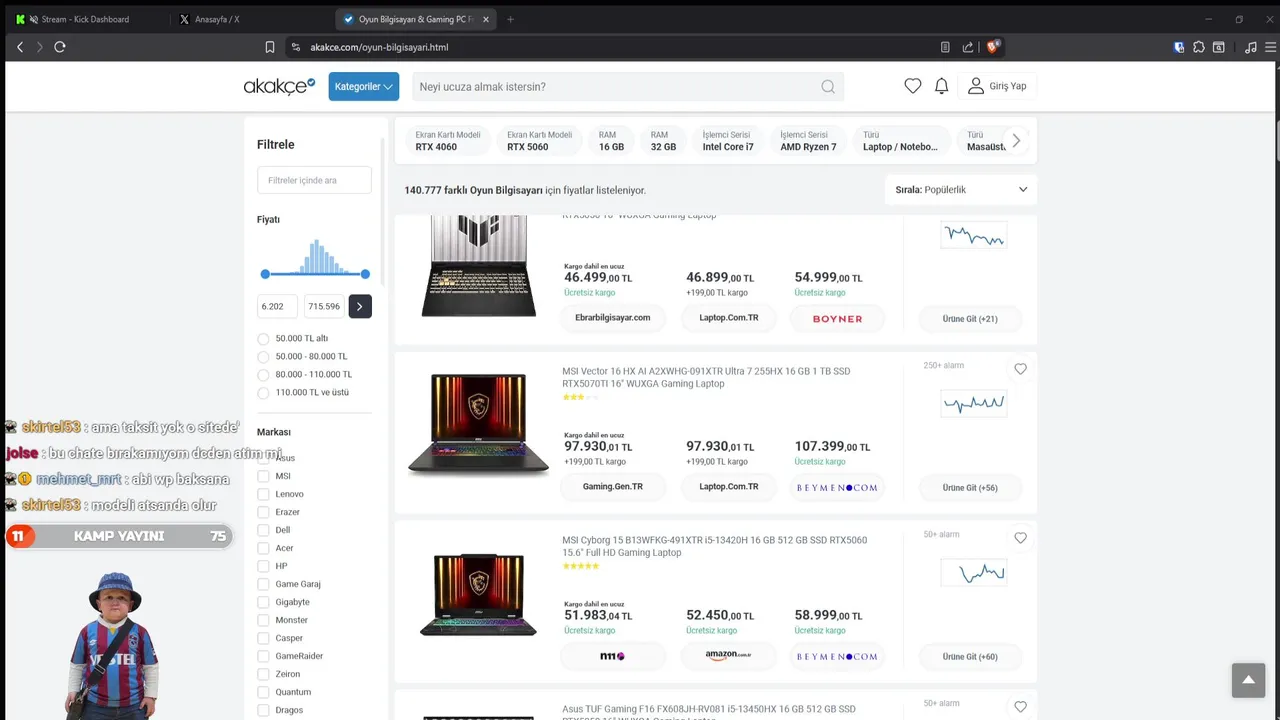Screen dimensions: 1280x720
Task: Check the Dell brand checkbox
Action: point(263,530)
